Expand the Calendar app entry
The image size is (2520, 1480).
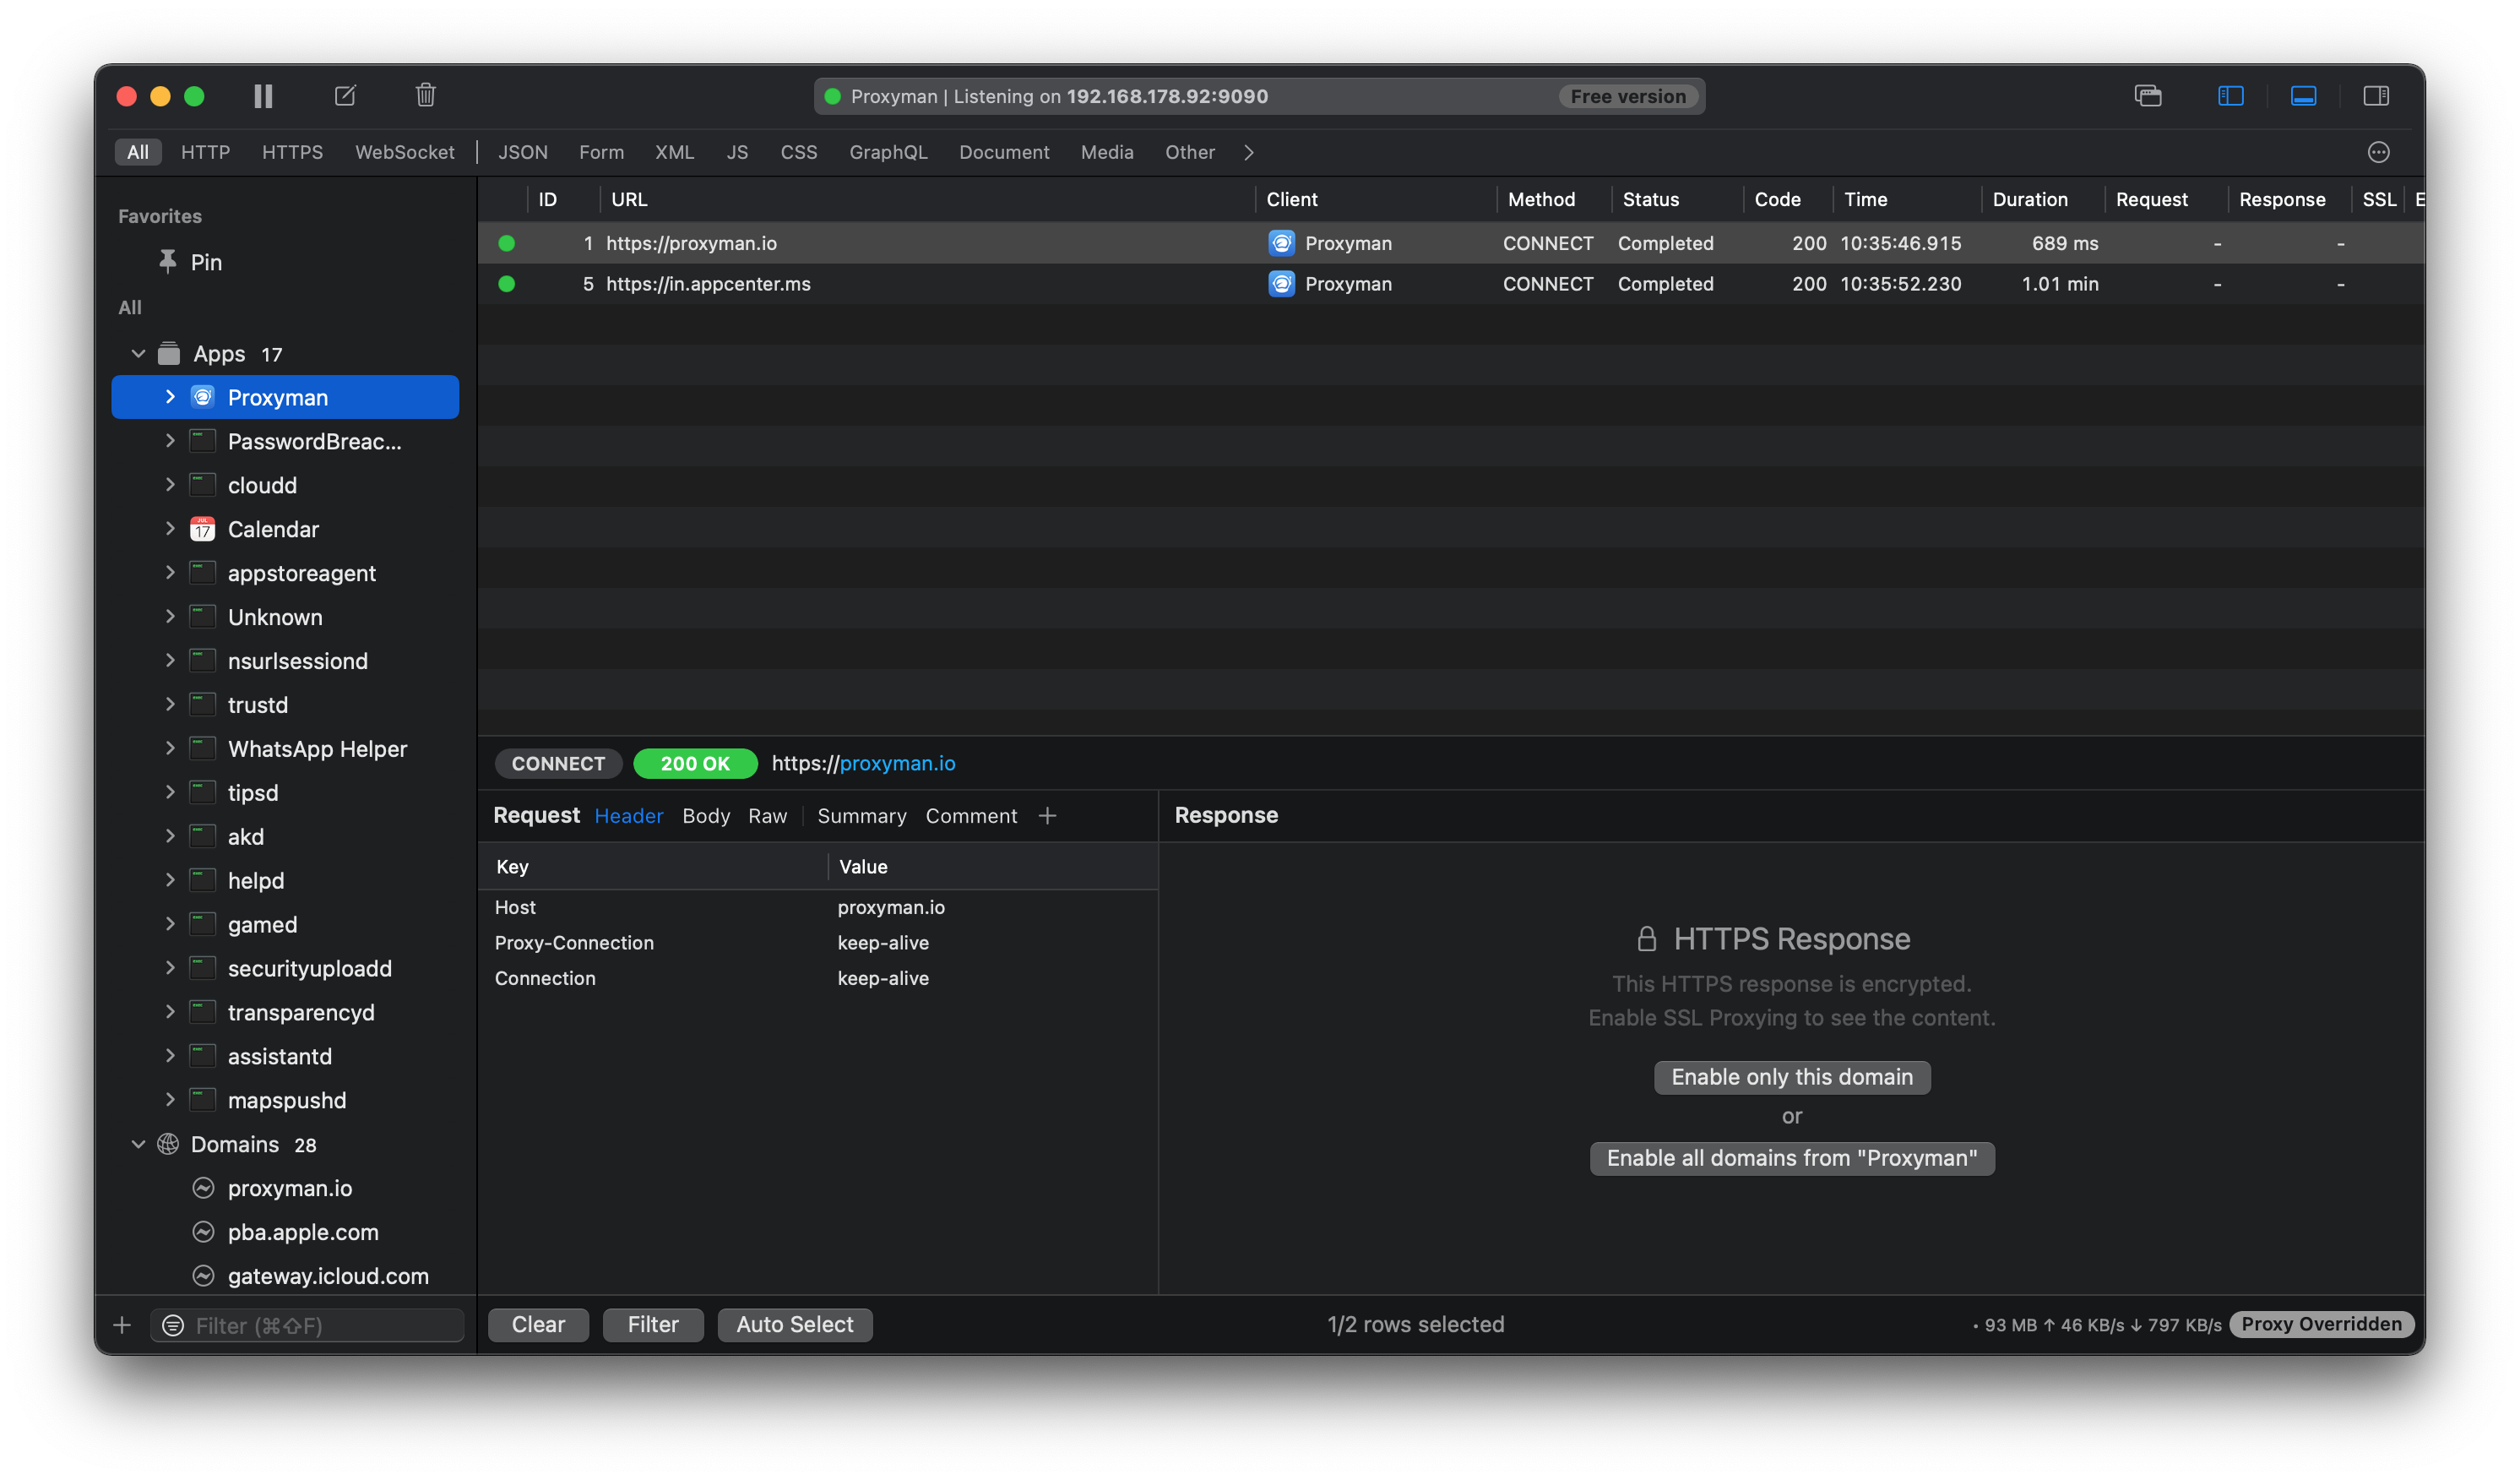(170, 529)
